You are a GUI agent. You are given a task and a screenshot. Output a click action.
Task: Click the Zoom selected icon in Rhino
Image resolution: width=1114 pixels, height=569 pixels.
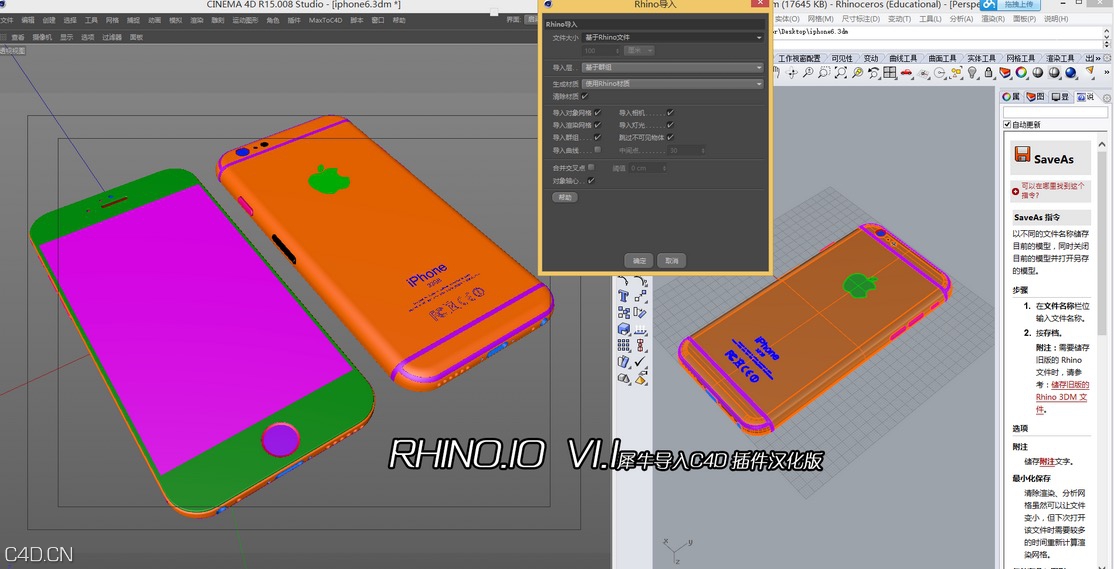(858, 72)
